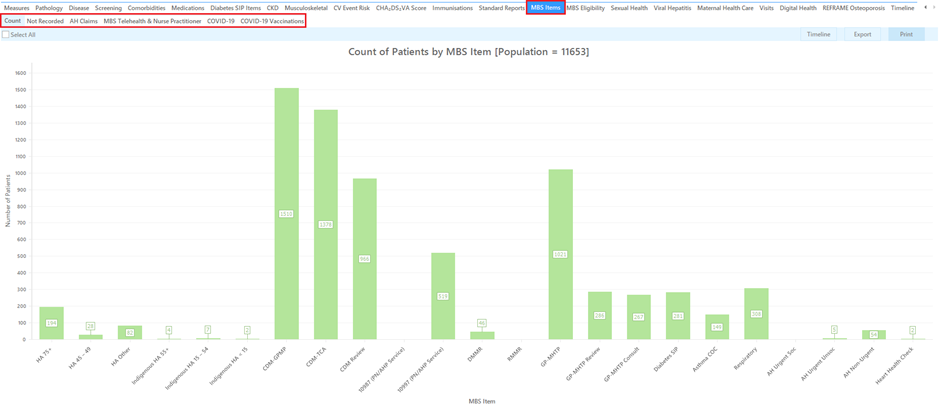Go to the AH Claims sub-tab
Viewport: 940px width, 408px height.
(x=83, y=21)
